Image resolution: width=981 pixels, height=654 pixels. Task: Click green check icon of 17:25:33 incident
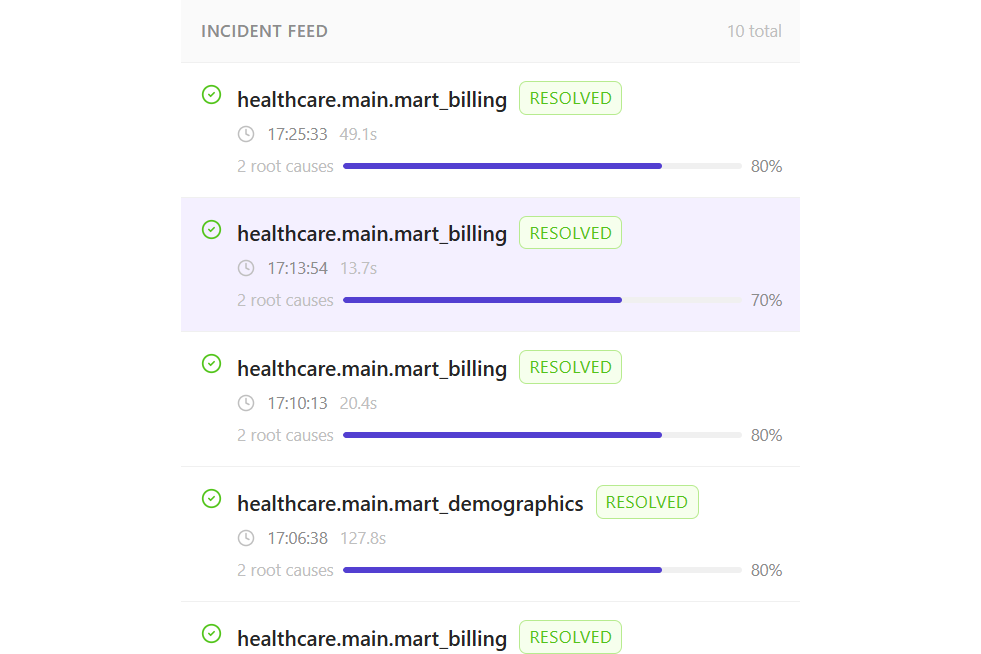pos(211,95)
